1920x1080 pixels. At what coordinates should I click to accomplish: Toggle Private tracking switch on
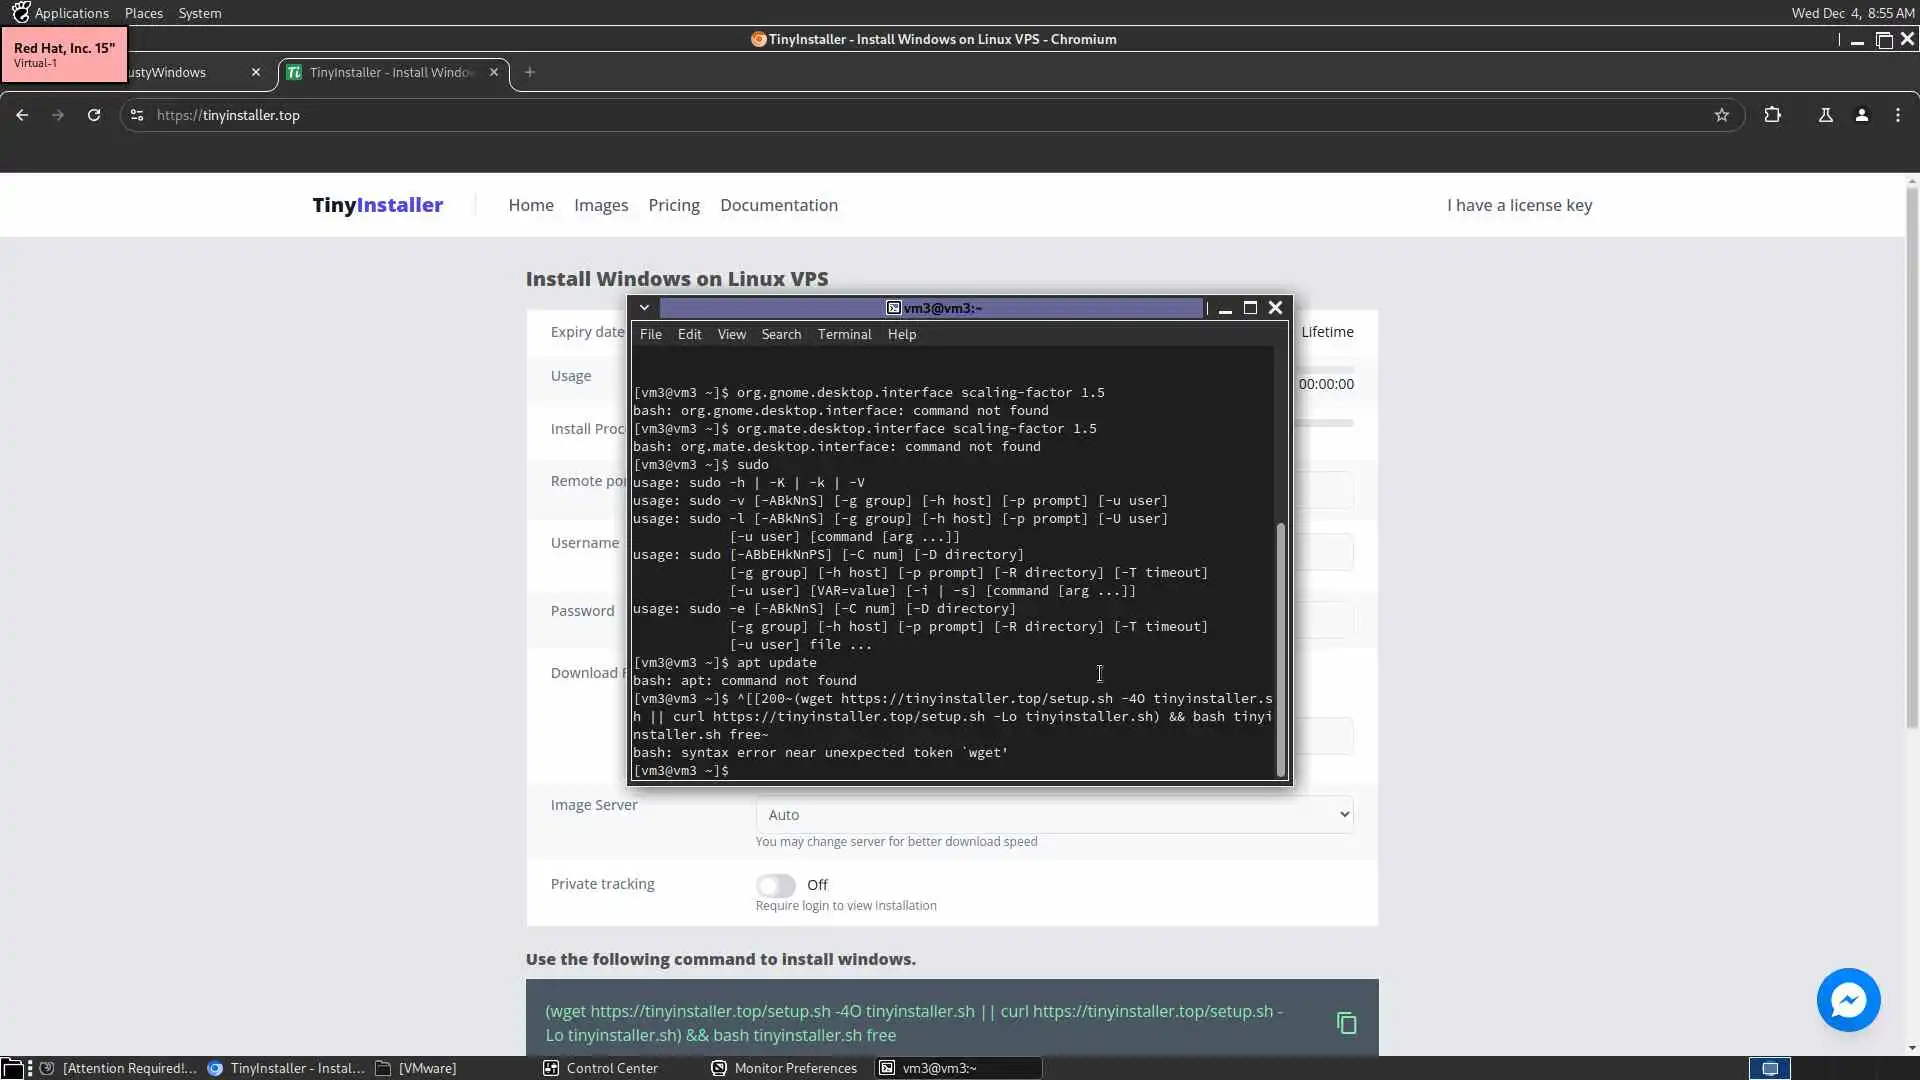point(775,885)
